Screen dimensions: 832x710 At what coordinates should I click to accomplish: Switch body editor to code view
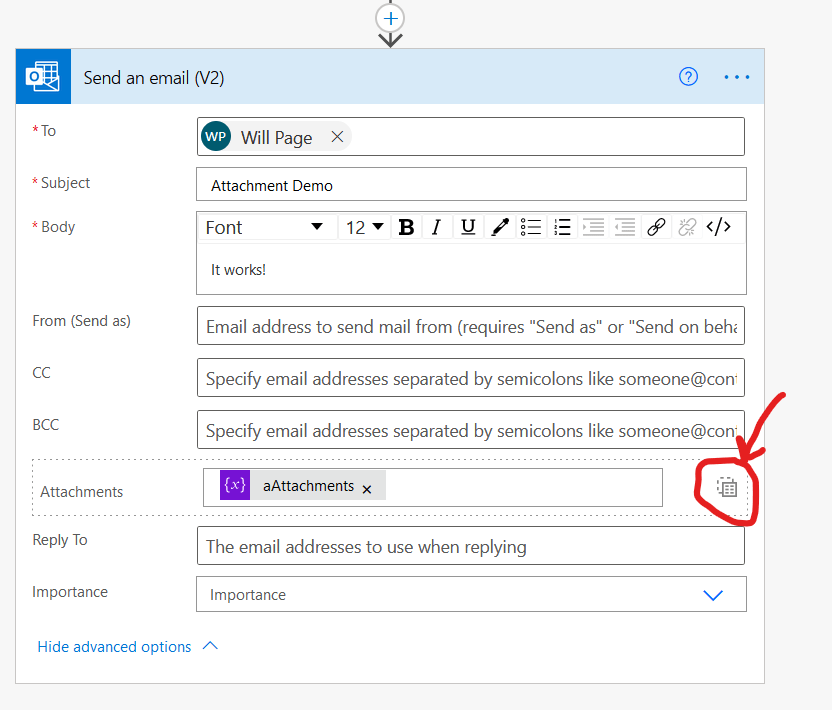point(718,227)
